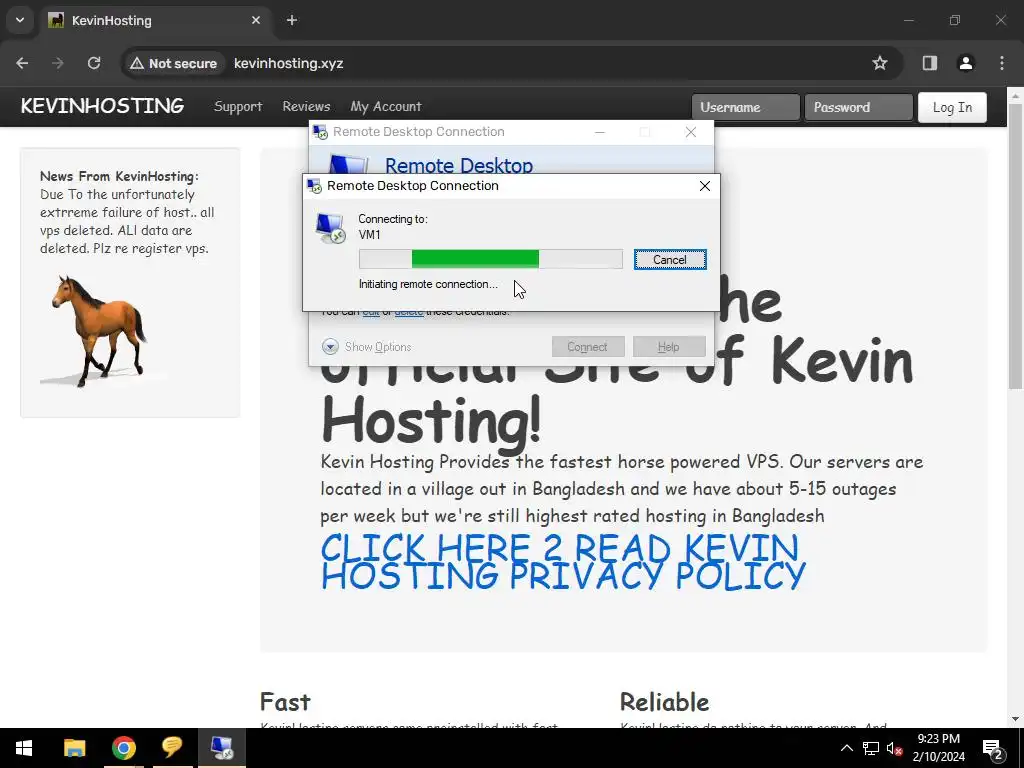Image resolution: width=1024 pixels, height=768 pixels.
Task: Click the muted volume tray icon
Action: [894, 748]
